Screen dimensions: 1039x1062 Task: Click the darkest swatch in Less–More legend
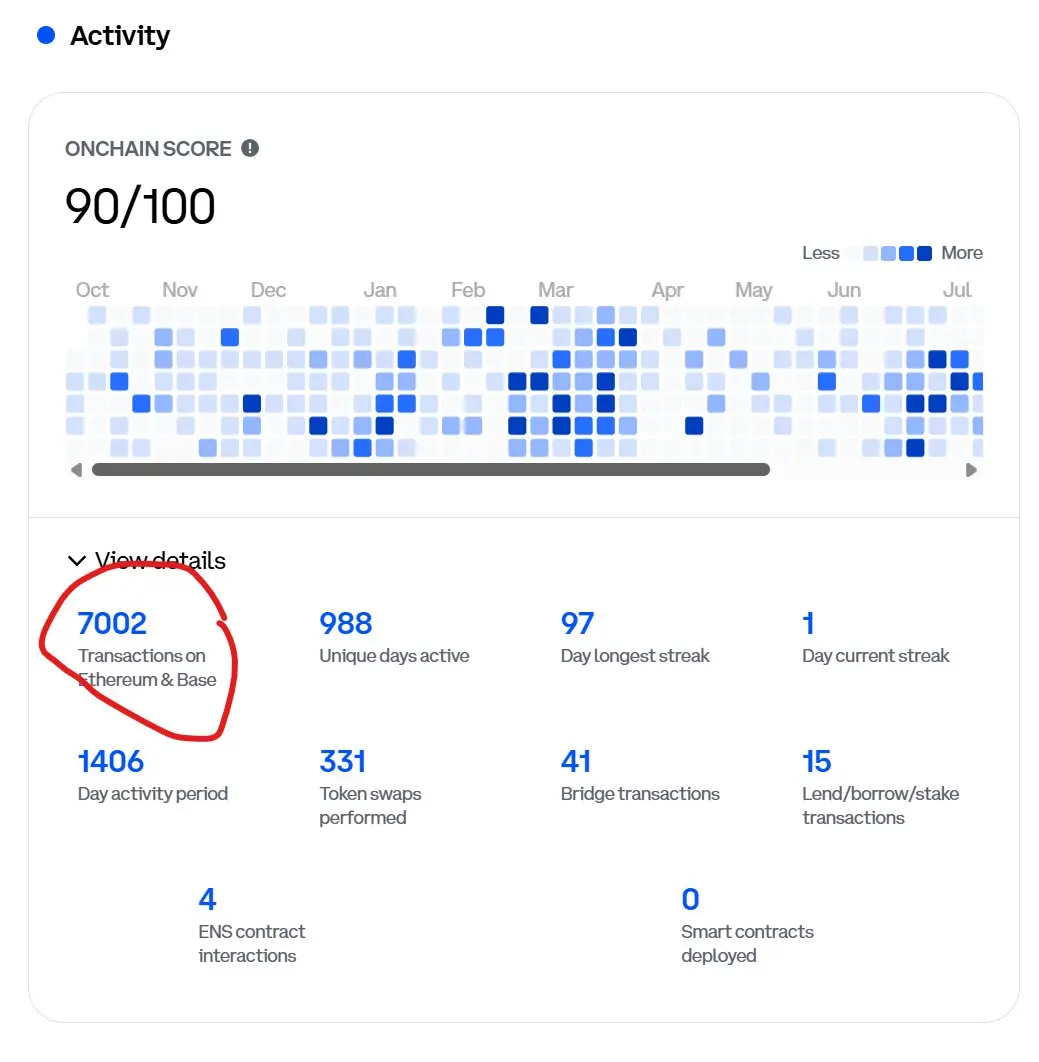pos(924,253)
